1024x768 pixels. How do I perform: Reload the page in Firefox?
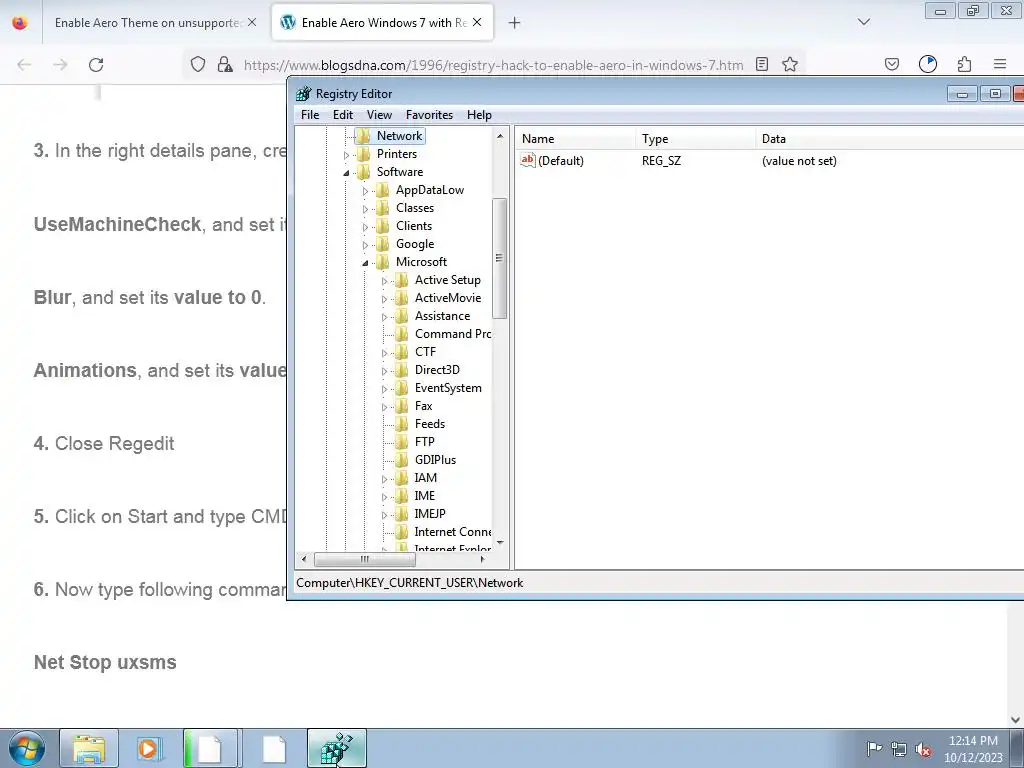[x=96, y=65]
